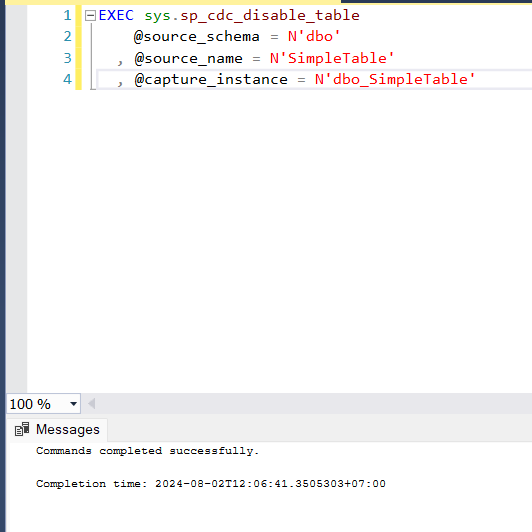Click the @source_name parameter
This screenshot has height=532, width=532.
(x=189, y=58)
